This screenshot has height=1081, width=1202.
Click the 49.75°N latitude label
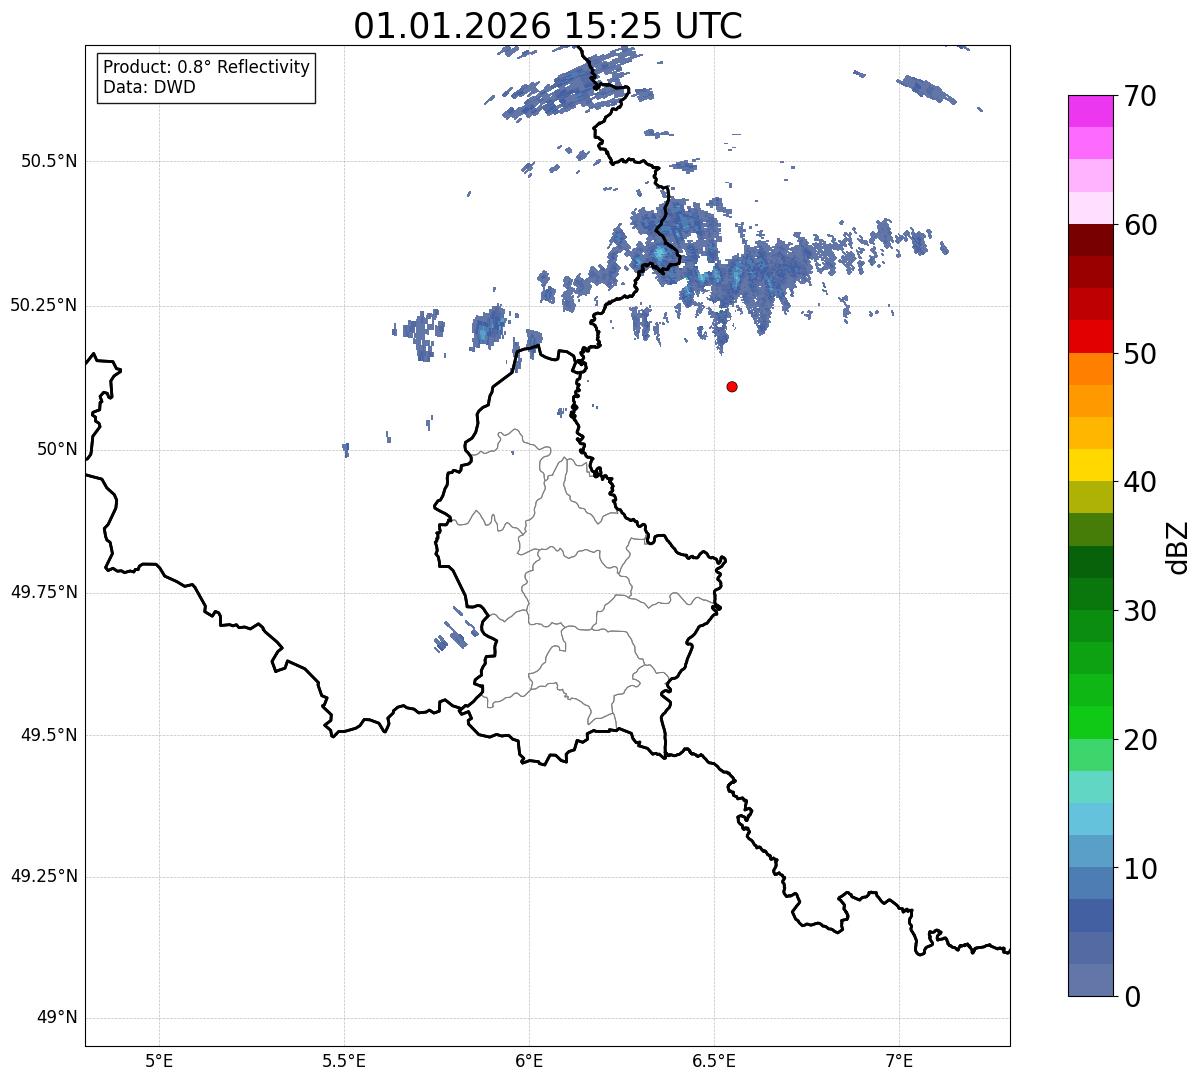[x=44, y=592]
